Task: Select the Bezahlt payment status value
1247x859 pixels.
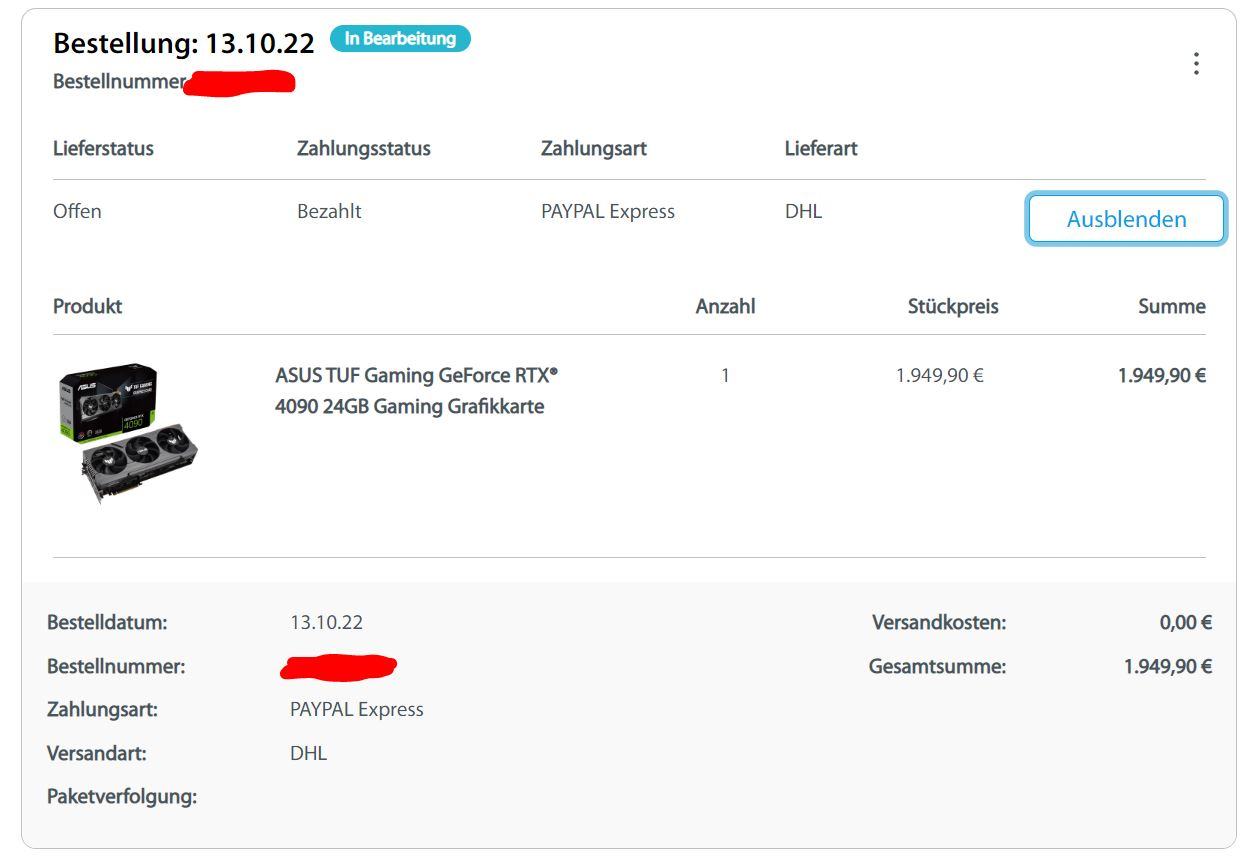Action: point(329,211)
